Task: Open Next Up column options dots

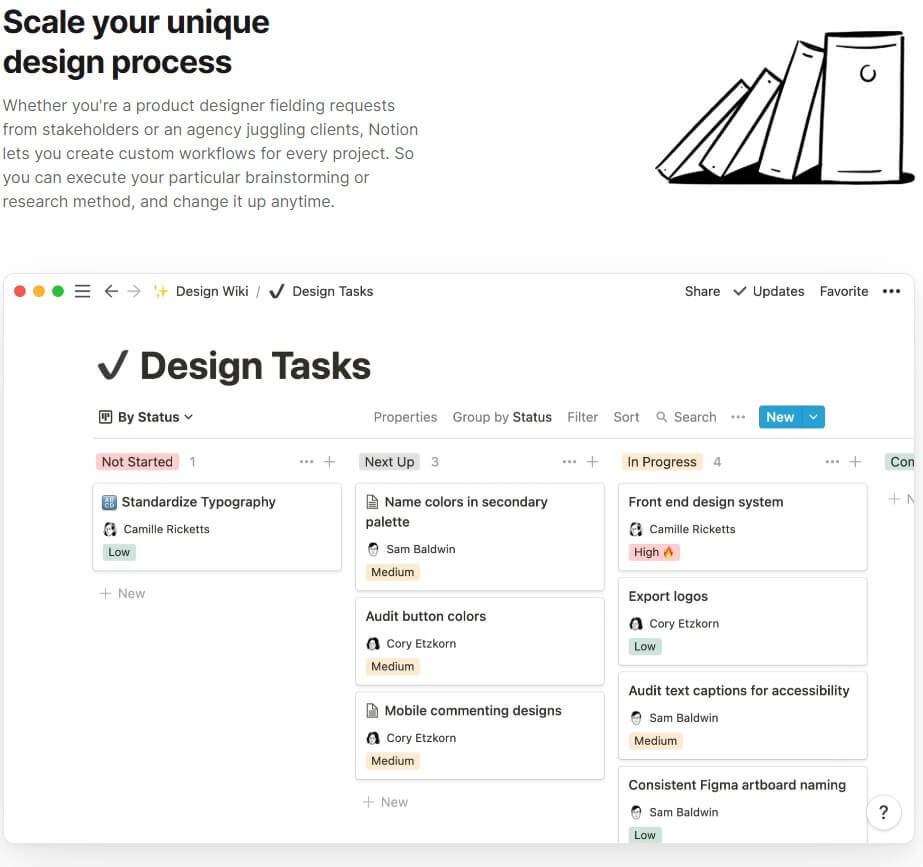Action: [569, 462]
